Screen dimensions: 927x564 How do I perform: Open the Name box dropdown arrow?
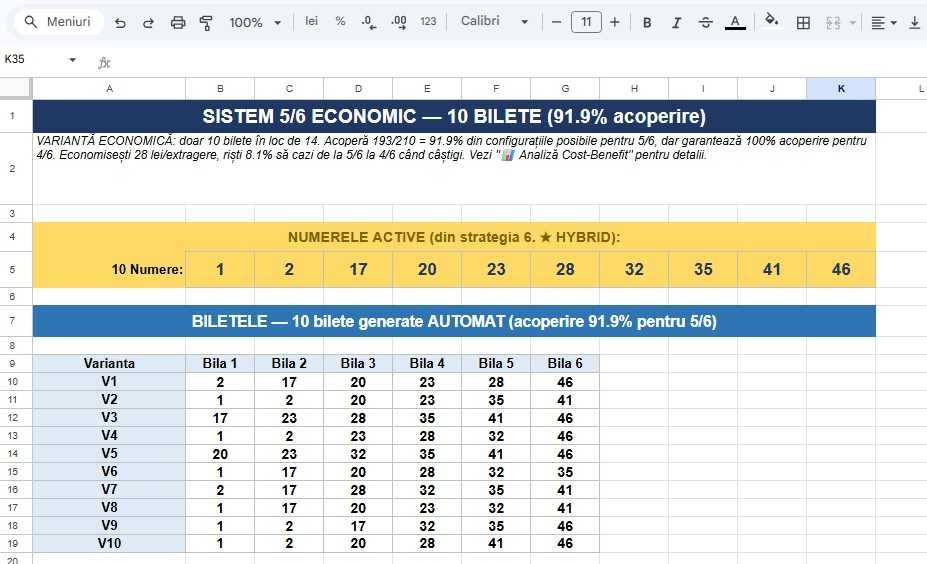click(x=72, y=60)
